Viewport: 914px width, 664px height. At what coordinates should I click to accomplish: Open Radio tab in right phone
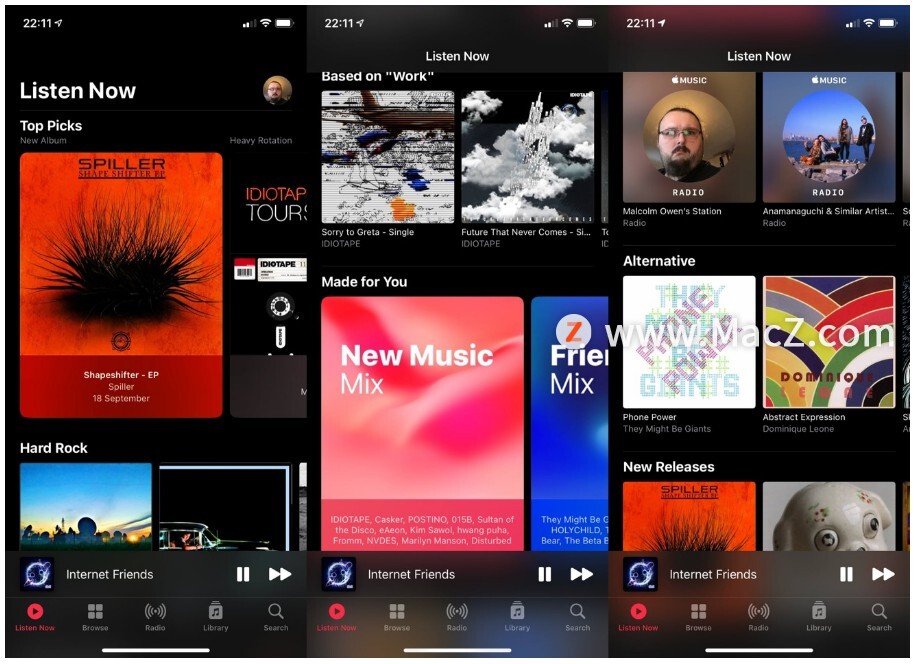[758, 617]
